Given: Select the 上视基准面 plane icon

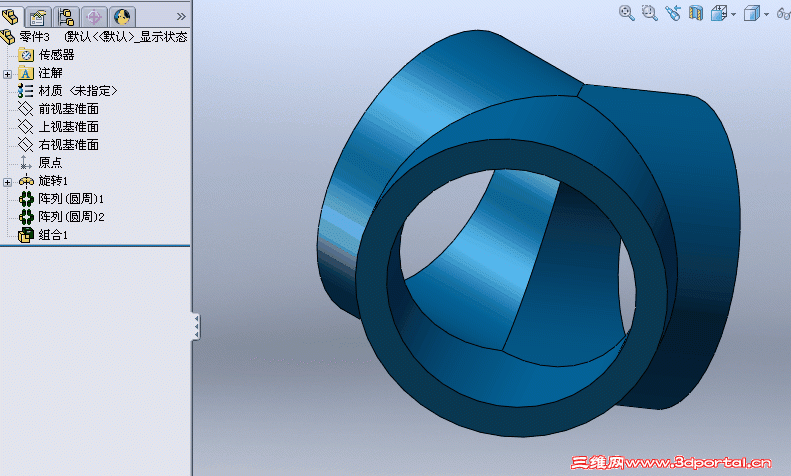Looking at the screenshot, I should (x=26, y=127).
